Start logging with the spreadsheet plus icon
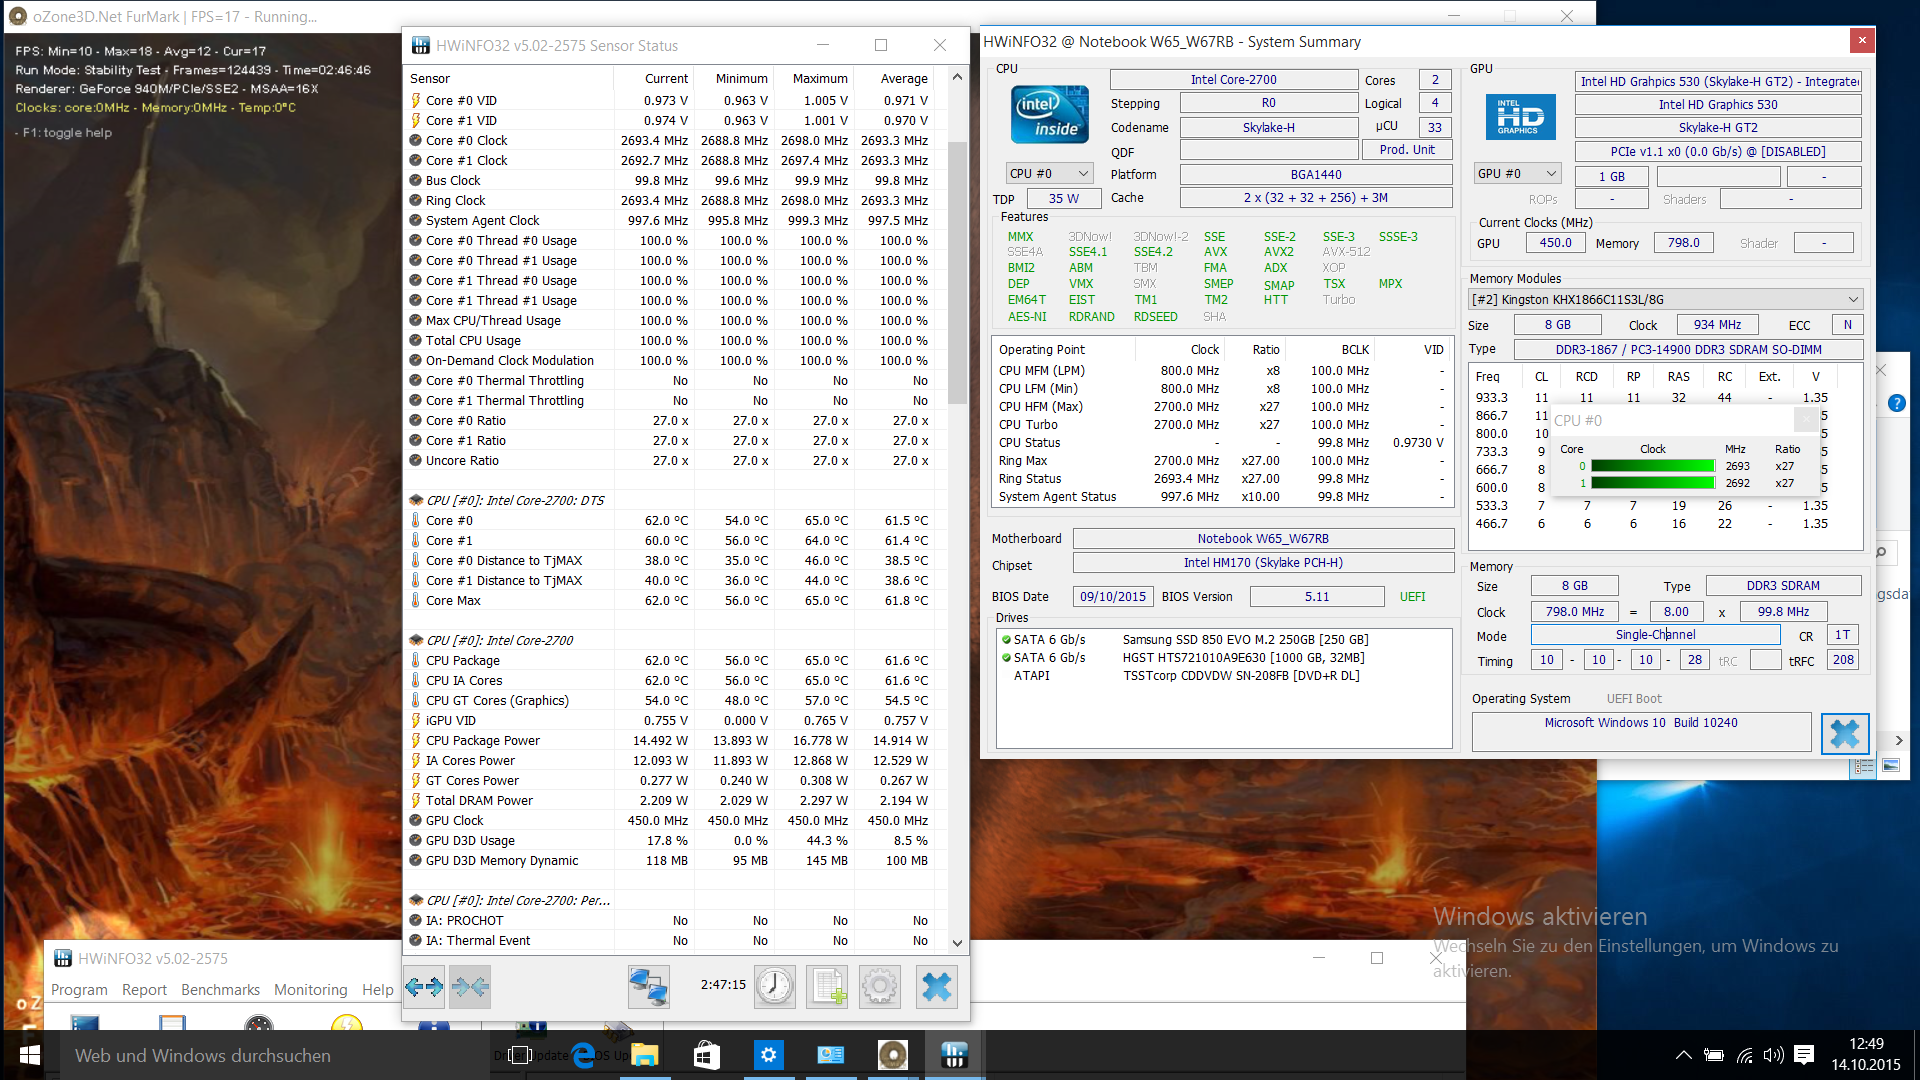The width and height of the screenshot is (1920, 1080). (827, 987)
